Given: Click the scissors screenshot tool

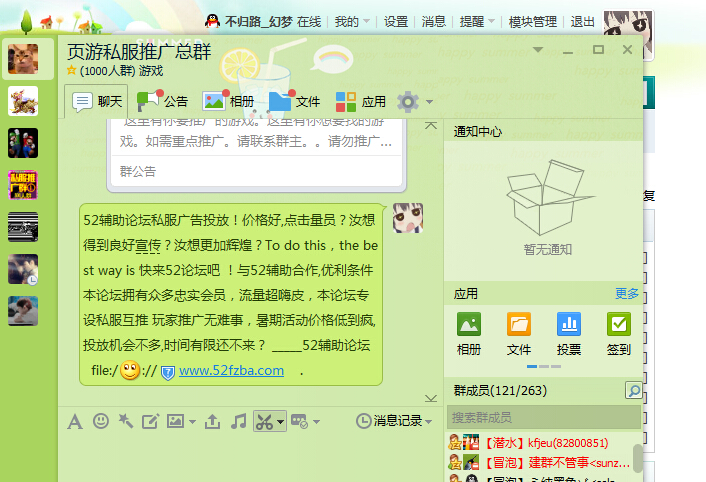Looking at the screenshot, I should click(264, 422).
